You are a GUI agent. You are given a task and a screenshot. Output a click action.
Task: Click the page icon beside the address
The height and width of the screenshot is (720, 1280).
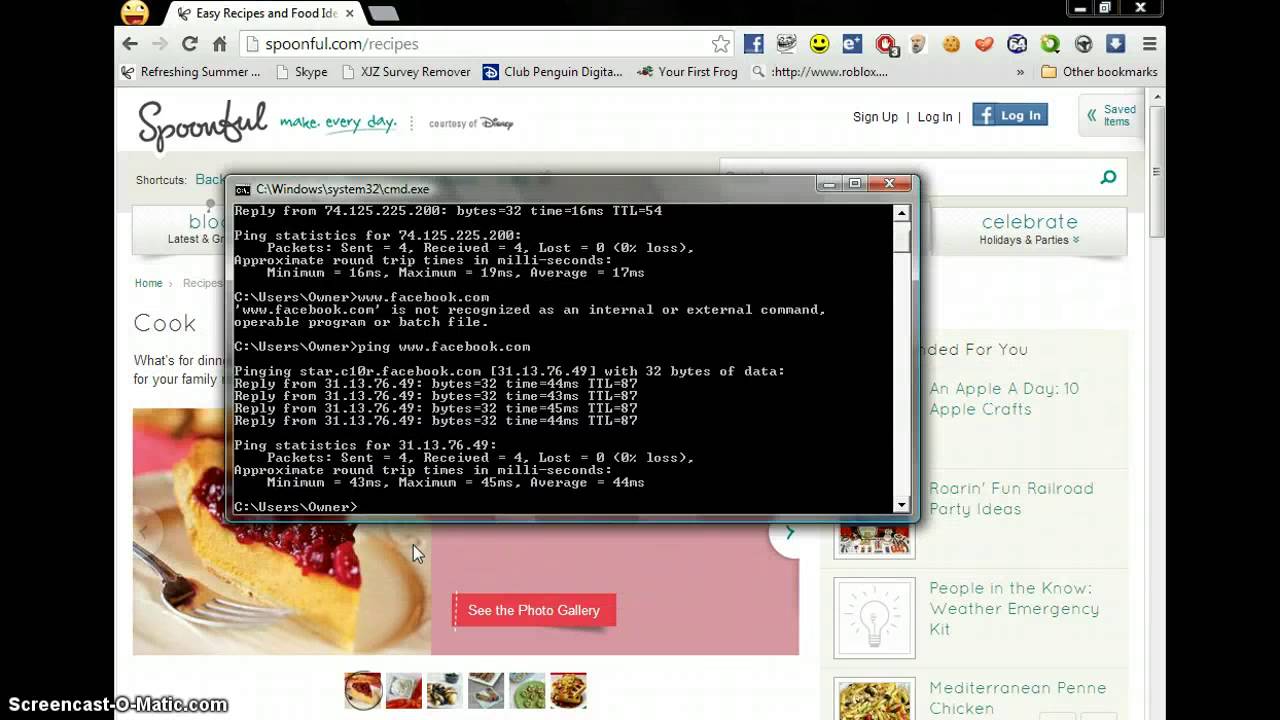coord(252,44)
